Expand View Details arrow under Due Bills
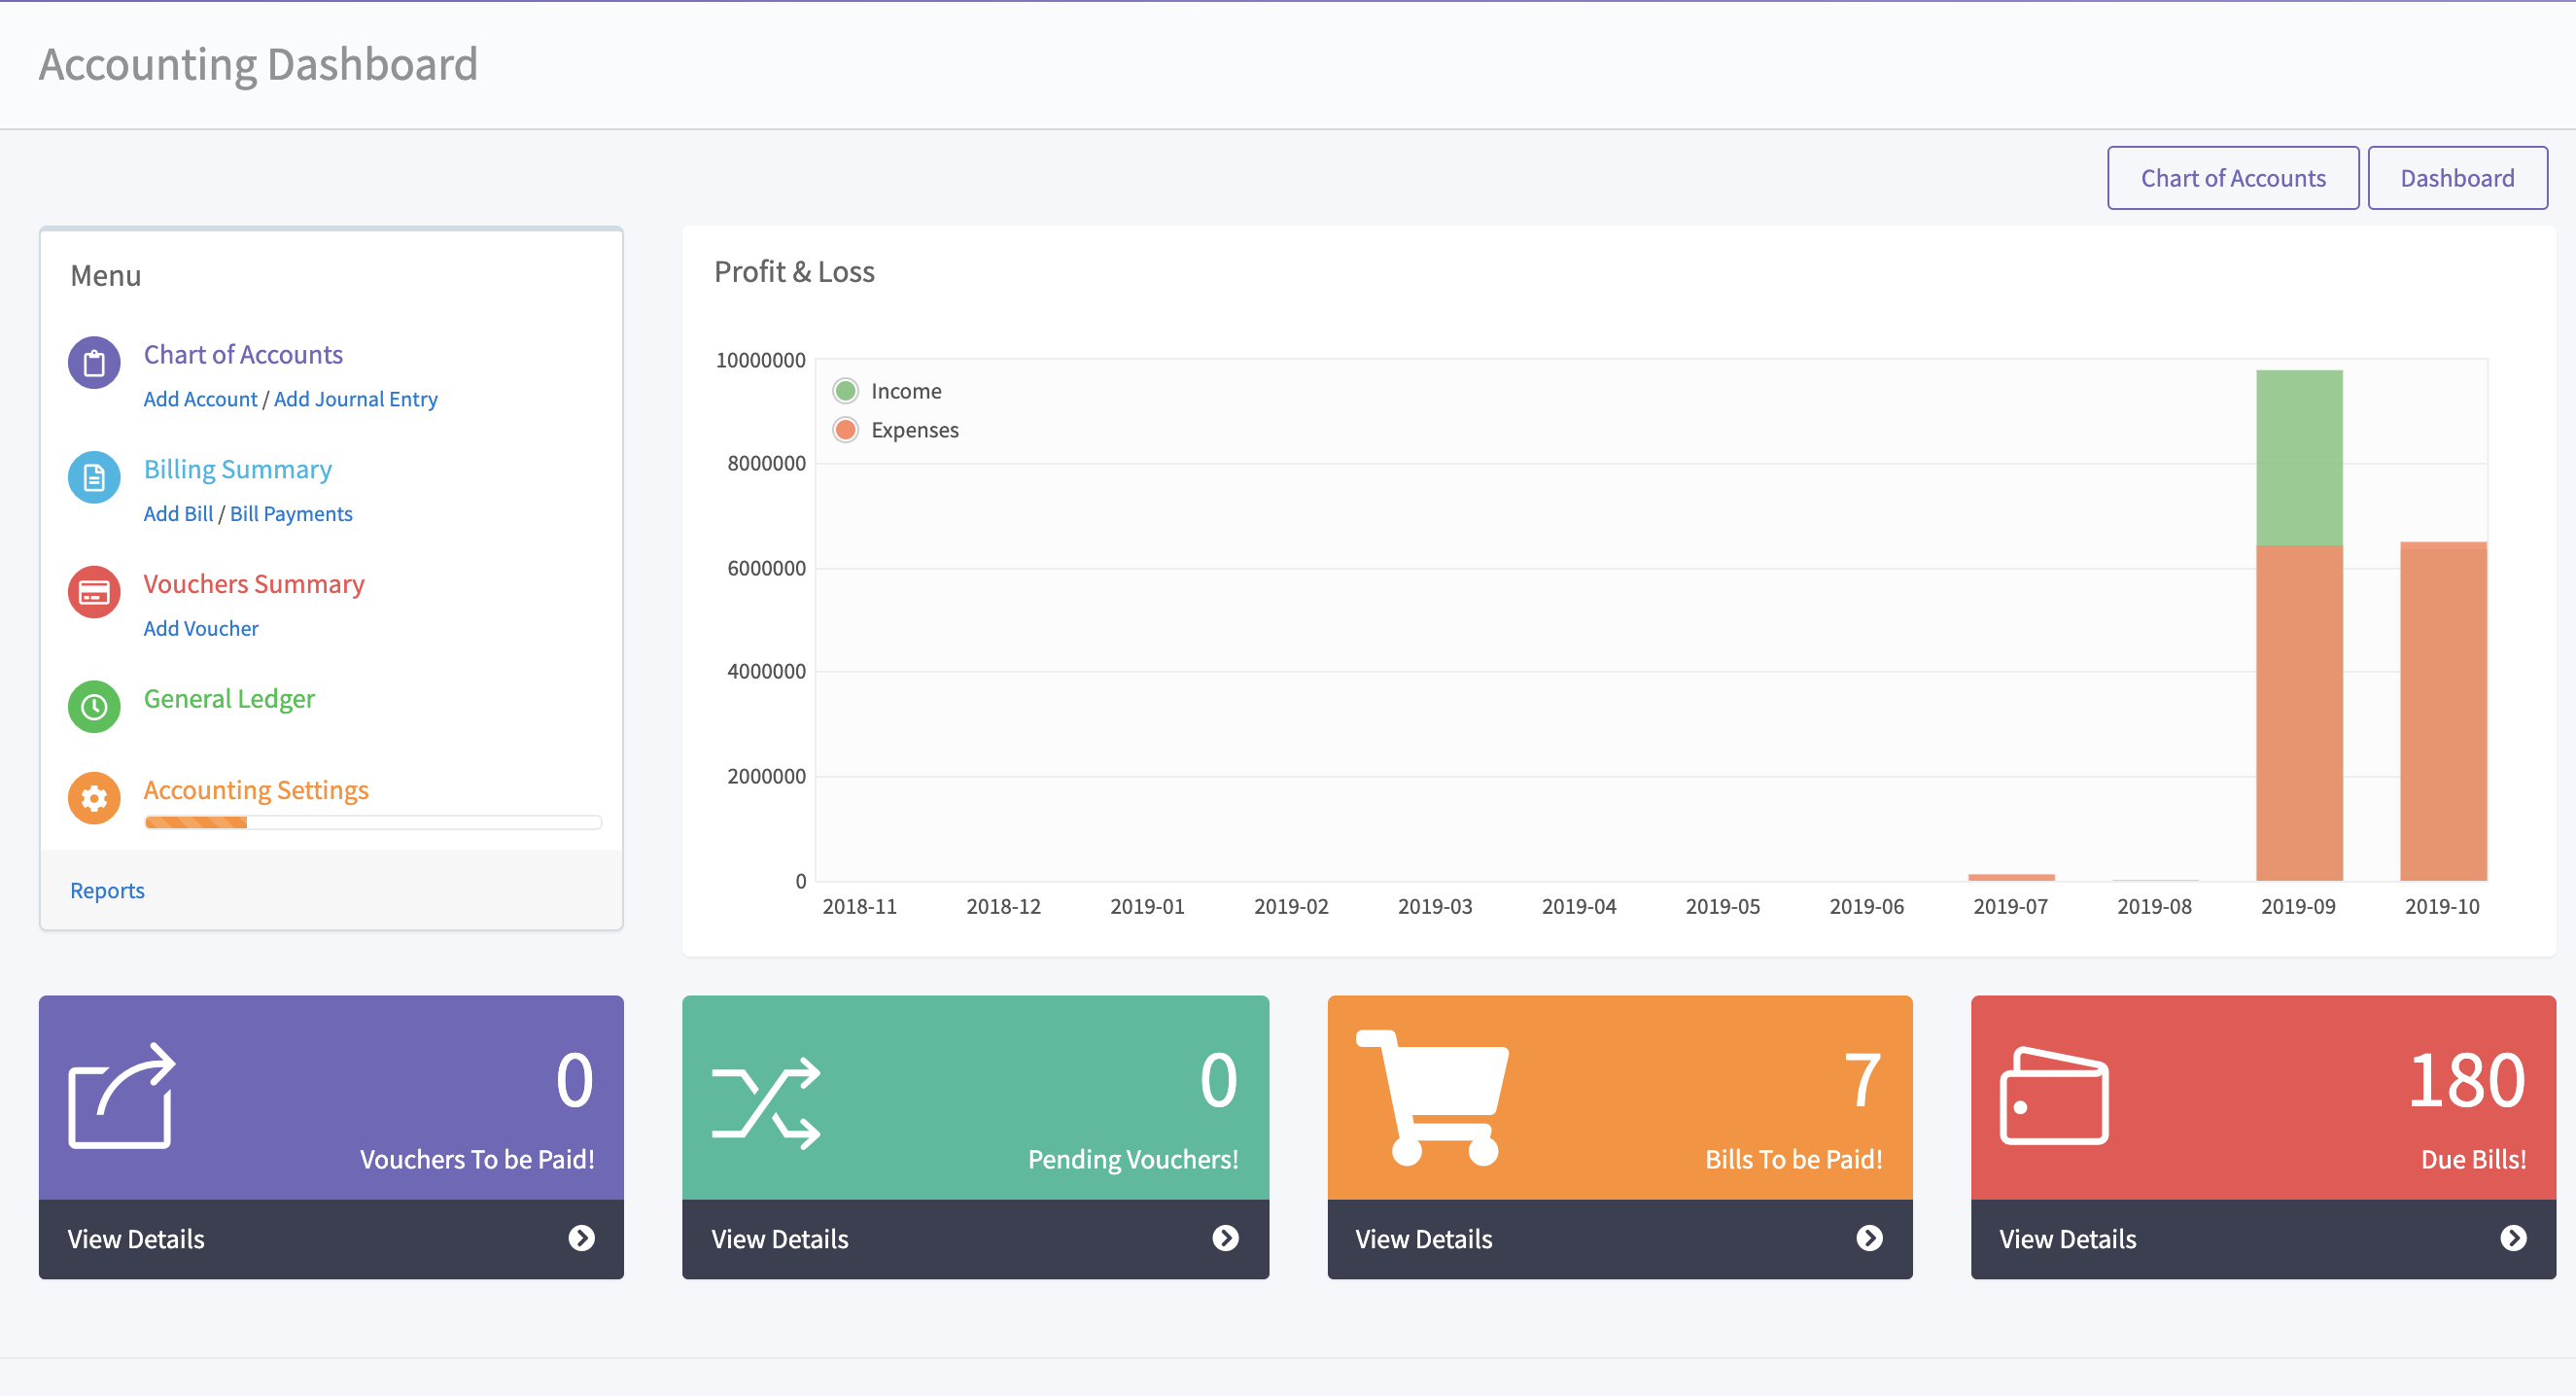The image size is (2576, 1396). click(x=2512, y=1238)
